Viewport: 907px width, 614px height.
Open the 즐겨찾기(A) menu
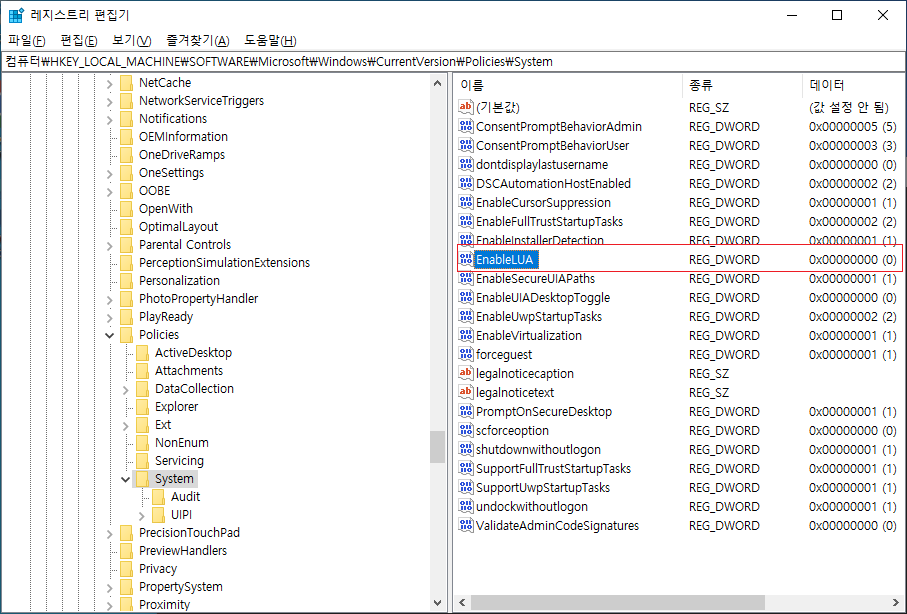(198, 41)
